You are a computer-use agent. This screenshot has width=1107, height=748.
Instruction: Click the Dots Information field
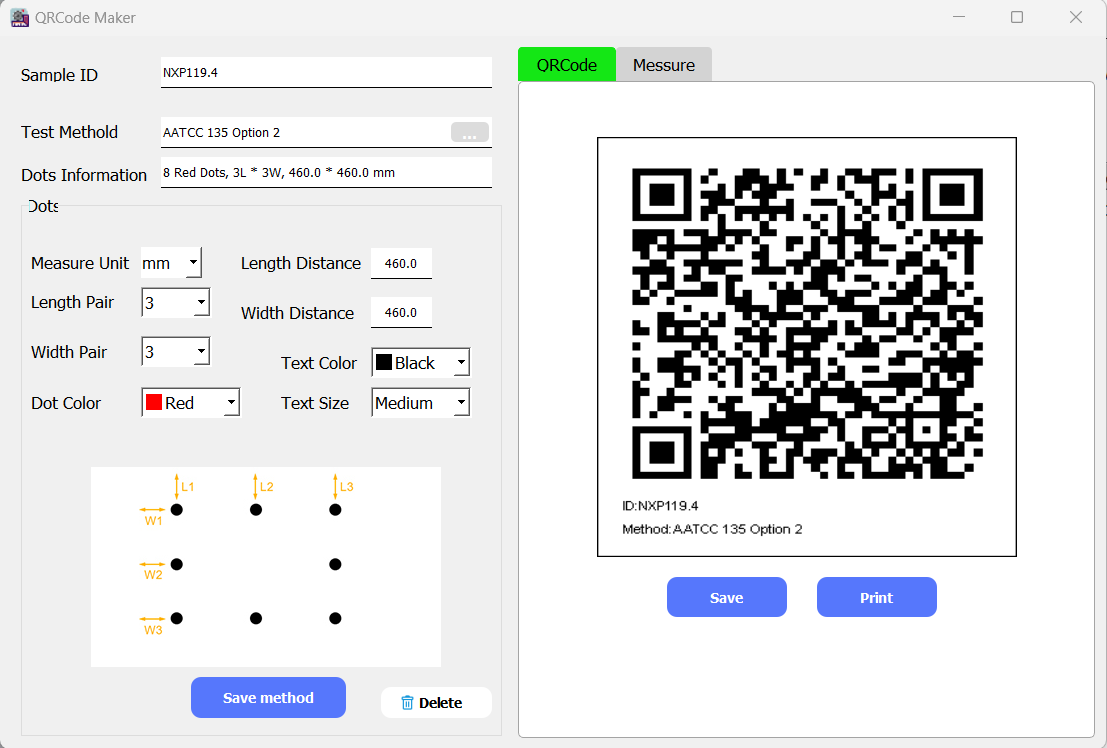pos(326,172)
